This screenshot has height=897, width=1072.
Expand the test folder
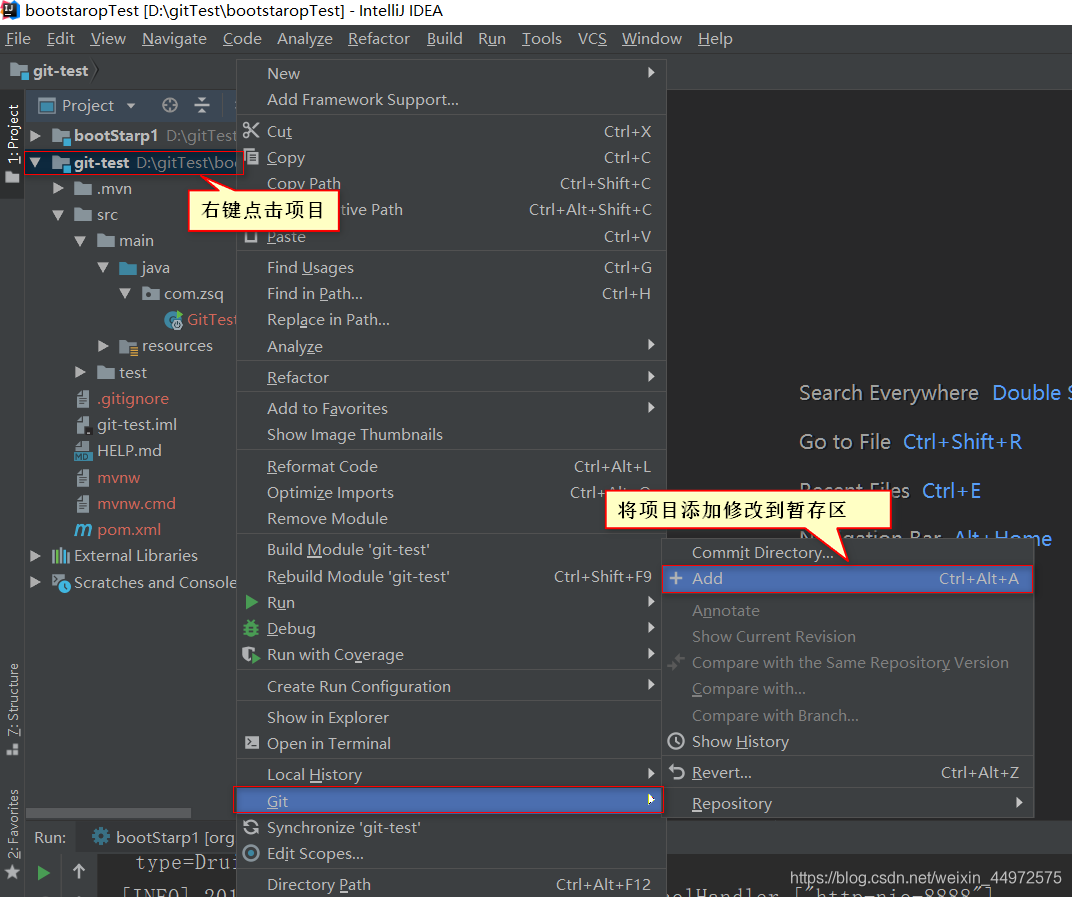point(81,372)
